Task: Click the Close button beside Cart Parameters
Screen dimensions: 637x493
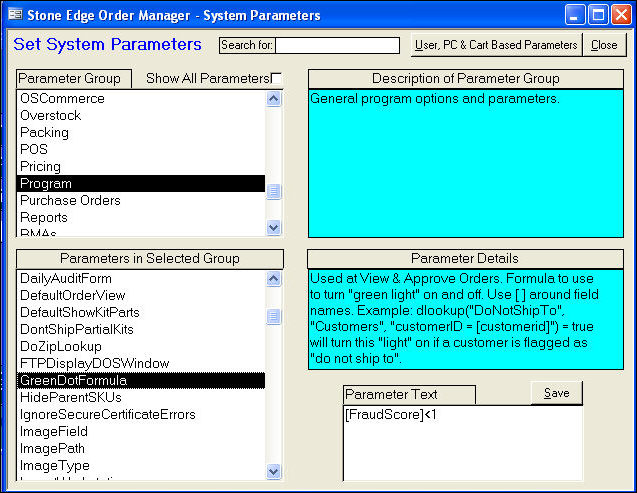Action: pos(604,45)
